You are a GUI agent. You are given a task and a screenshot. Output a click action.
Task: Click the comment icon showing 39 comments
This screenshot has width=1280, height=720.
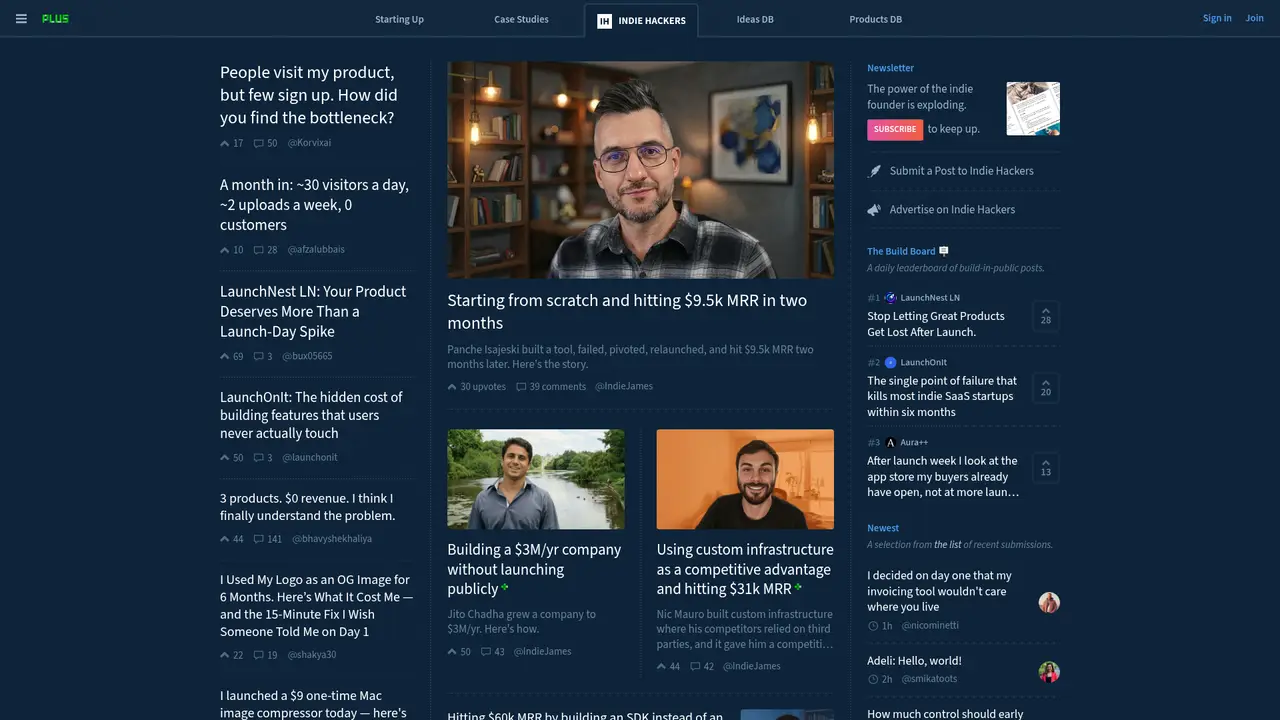[x=521, y=387]
